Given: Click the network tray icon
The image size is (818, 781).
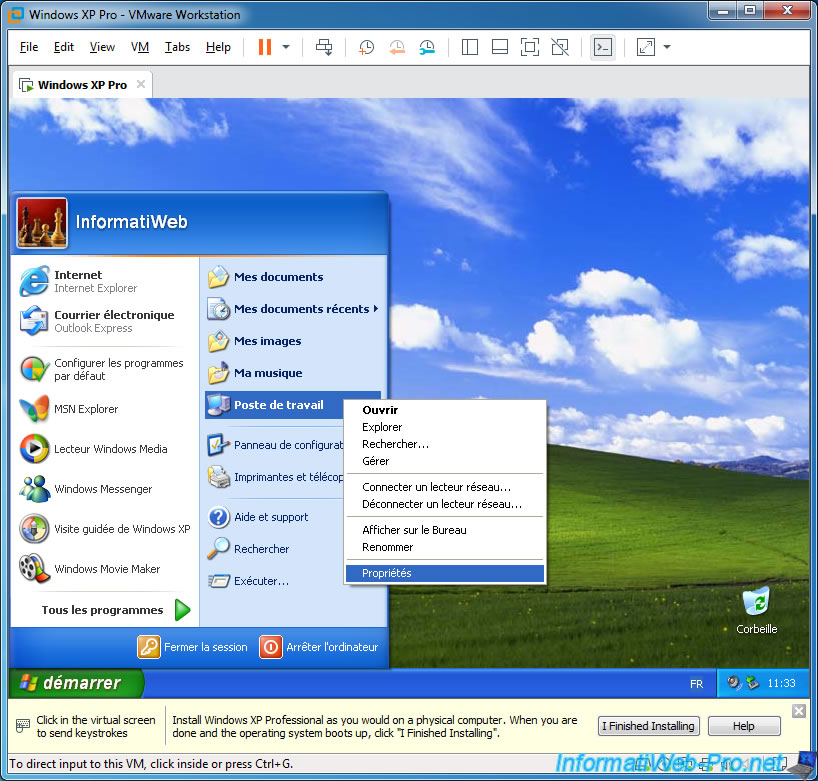Looking at the screenshot, I should click(752, 682).
